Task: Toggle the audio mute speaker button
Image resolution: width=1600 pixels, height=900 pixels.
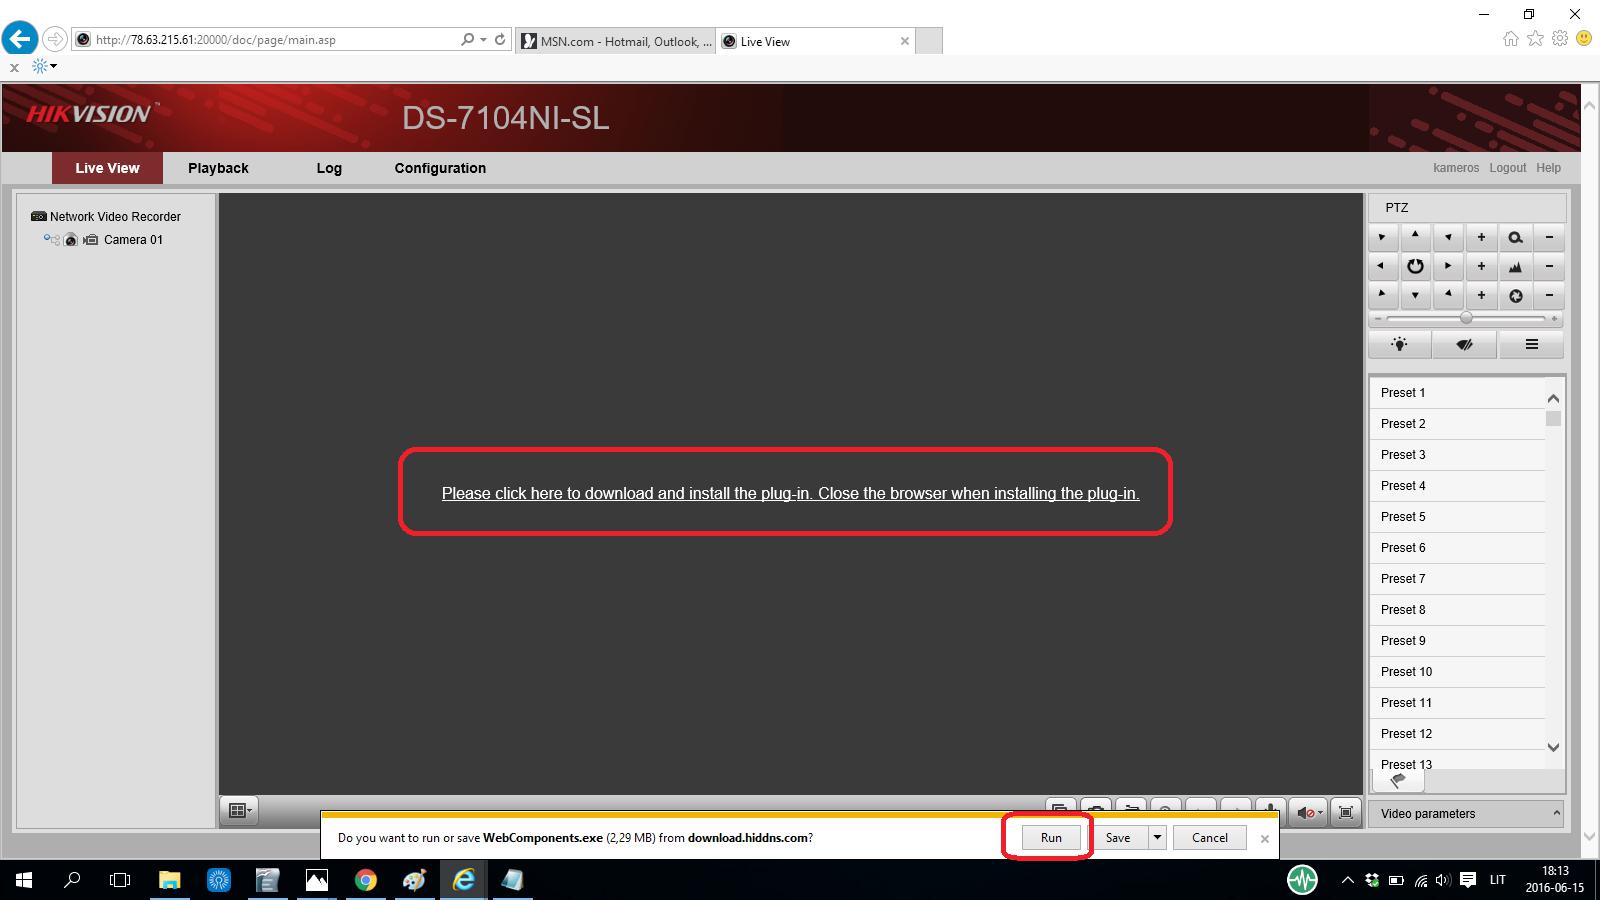Action: [x=1310, y=813]
